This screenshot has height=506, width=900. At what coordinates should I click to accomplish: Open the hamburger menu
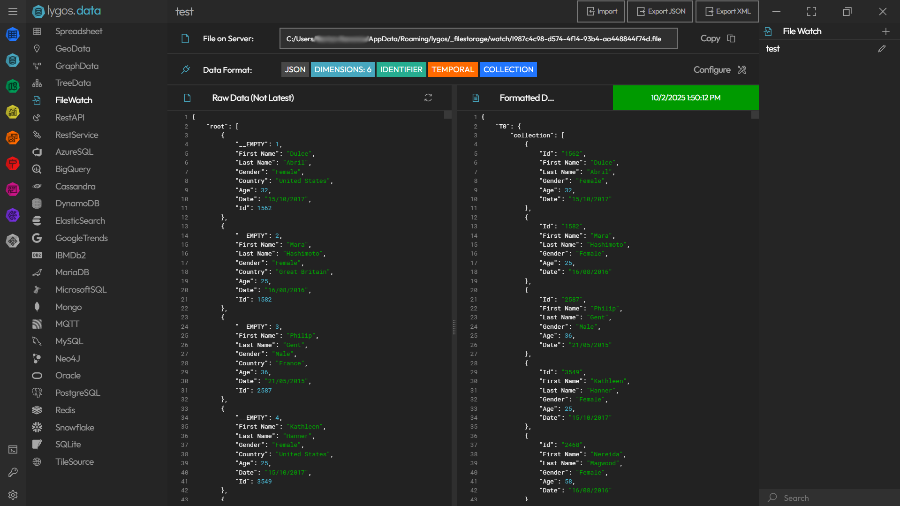click(x=13, y=11)
